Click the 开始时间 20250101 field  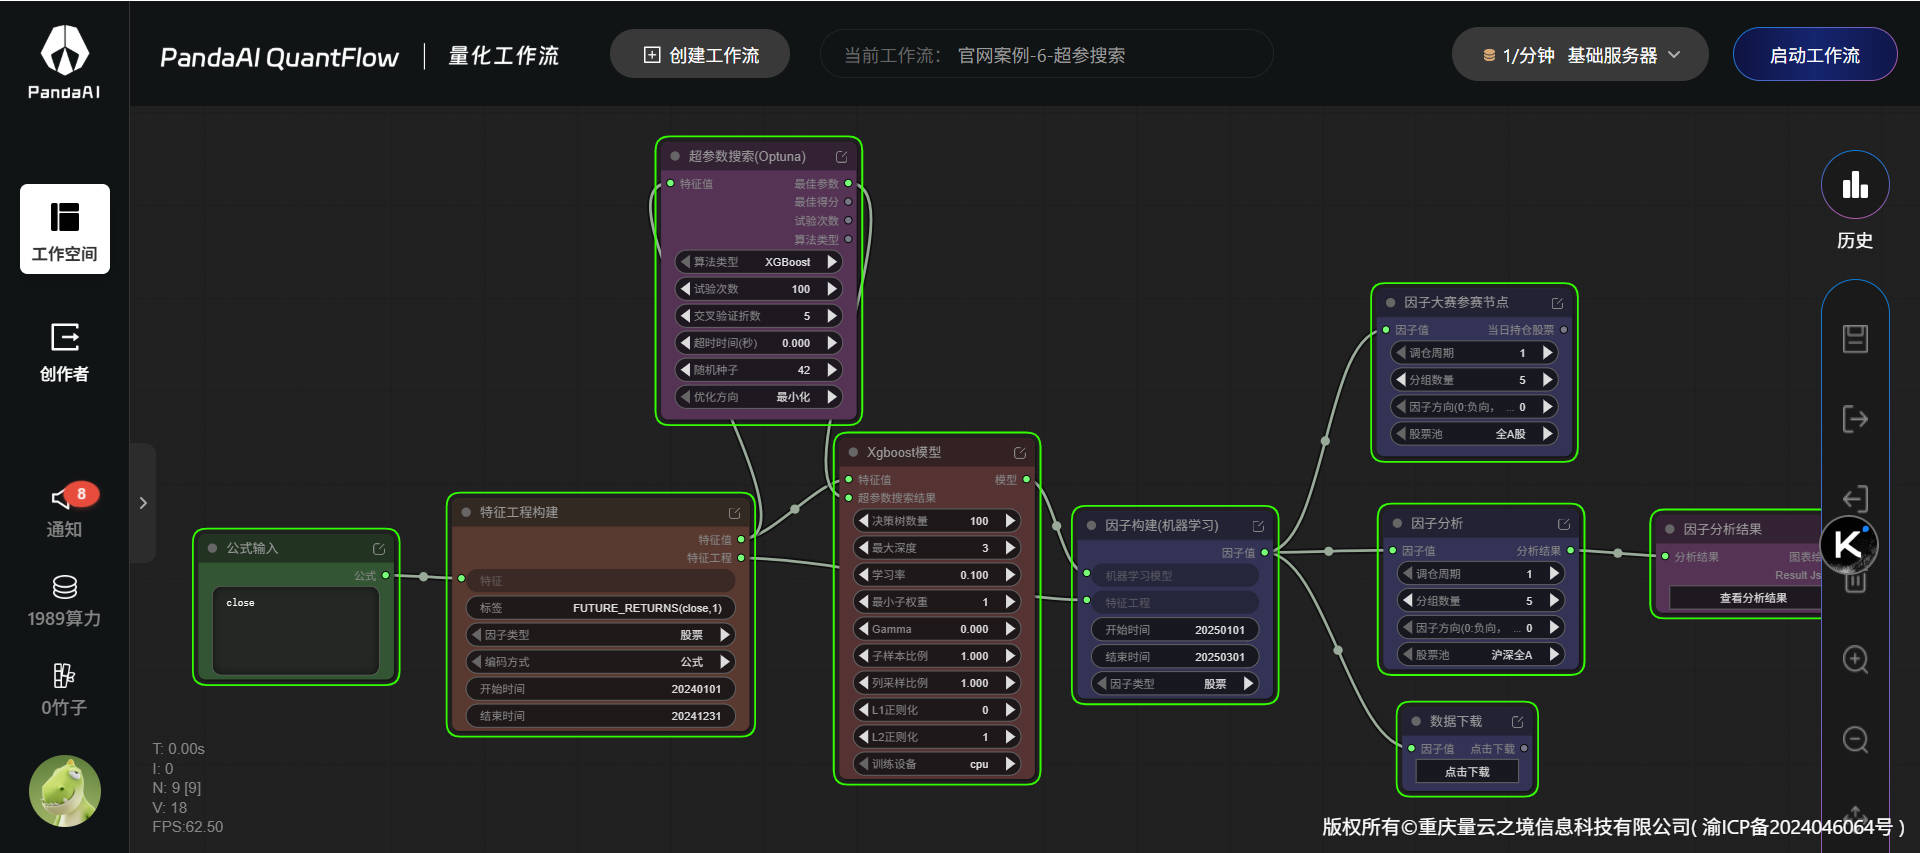(x=1175, y=630)
